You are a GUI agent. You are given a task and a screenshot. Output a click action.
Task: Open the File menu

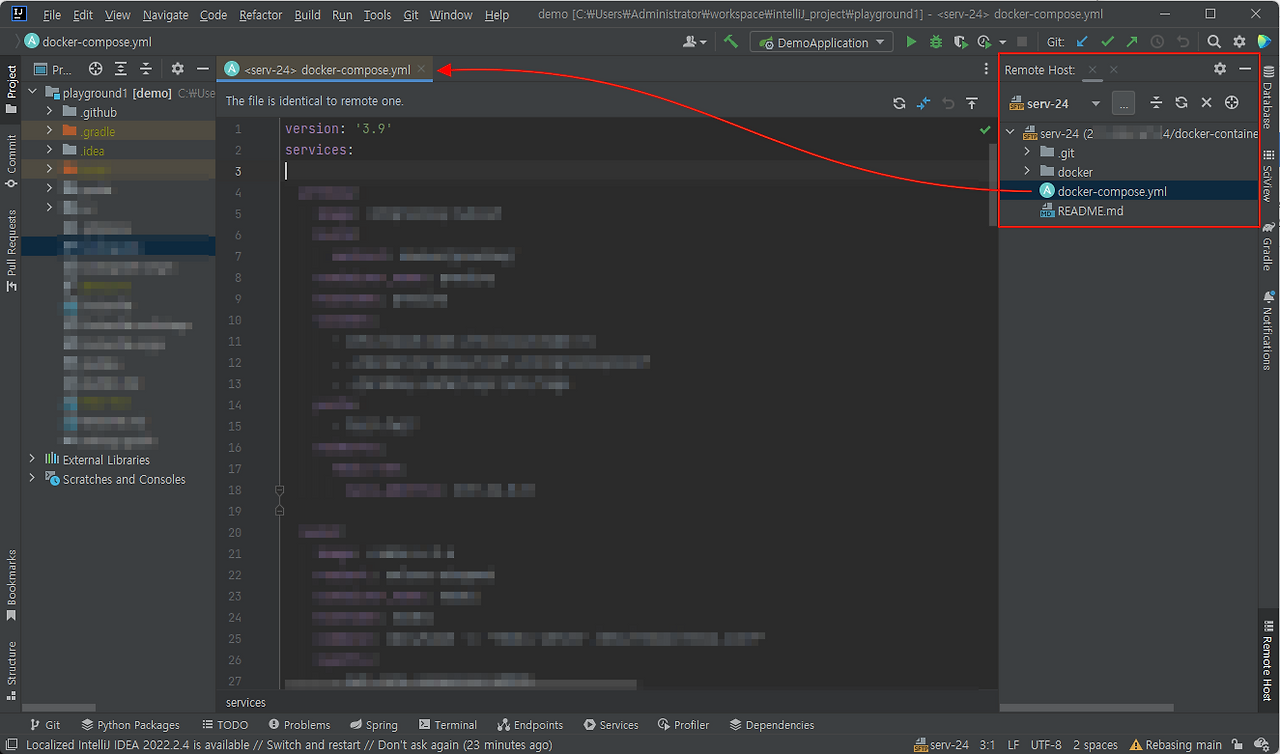pos(52,15)
